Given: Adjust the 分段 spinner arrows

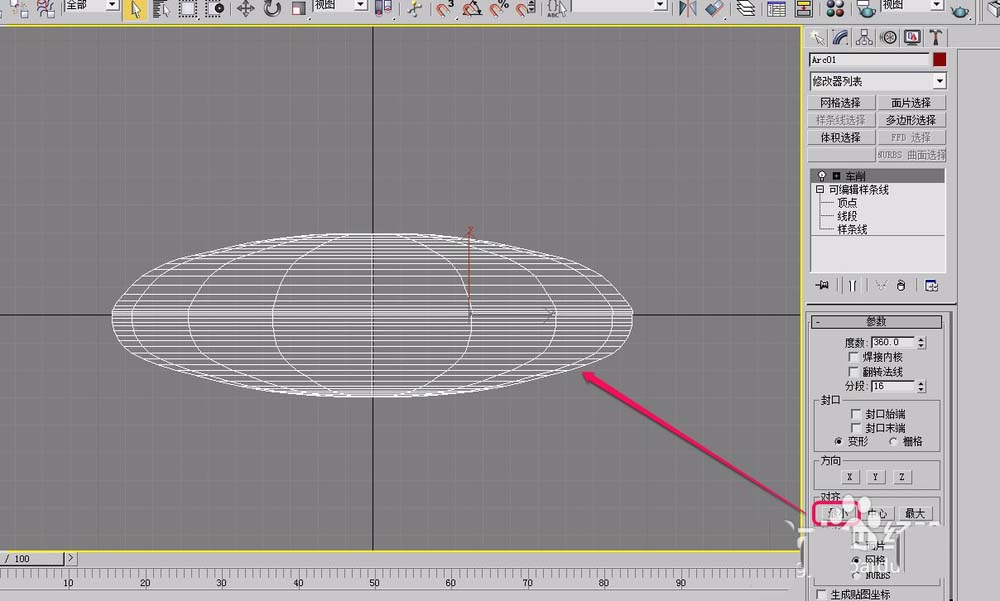Looking at the screenshot, I should click(921, 386).
